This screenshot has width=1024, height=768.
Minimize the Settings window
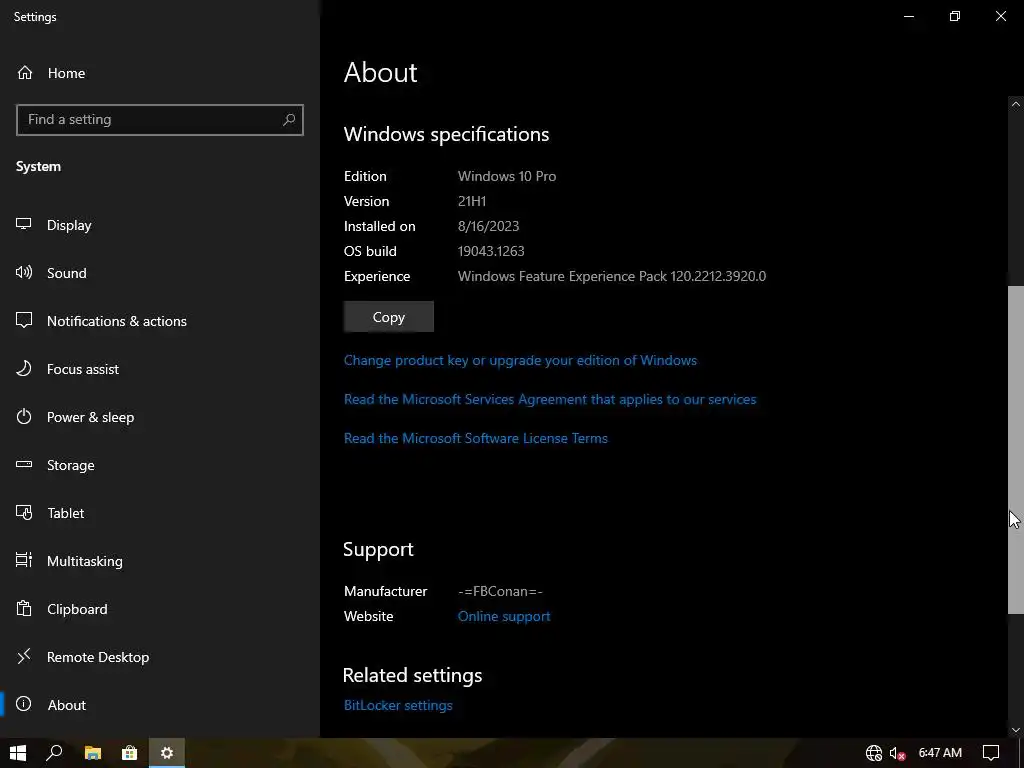click(x=908, y=16)
